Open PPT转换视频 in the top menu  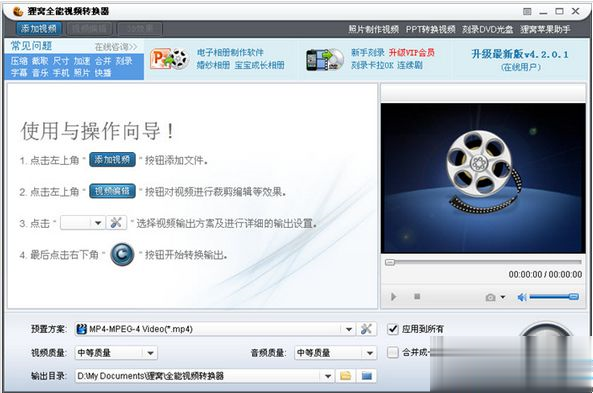tap(430, 29)
